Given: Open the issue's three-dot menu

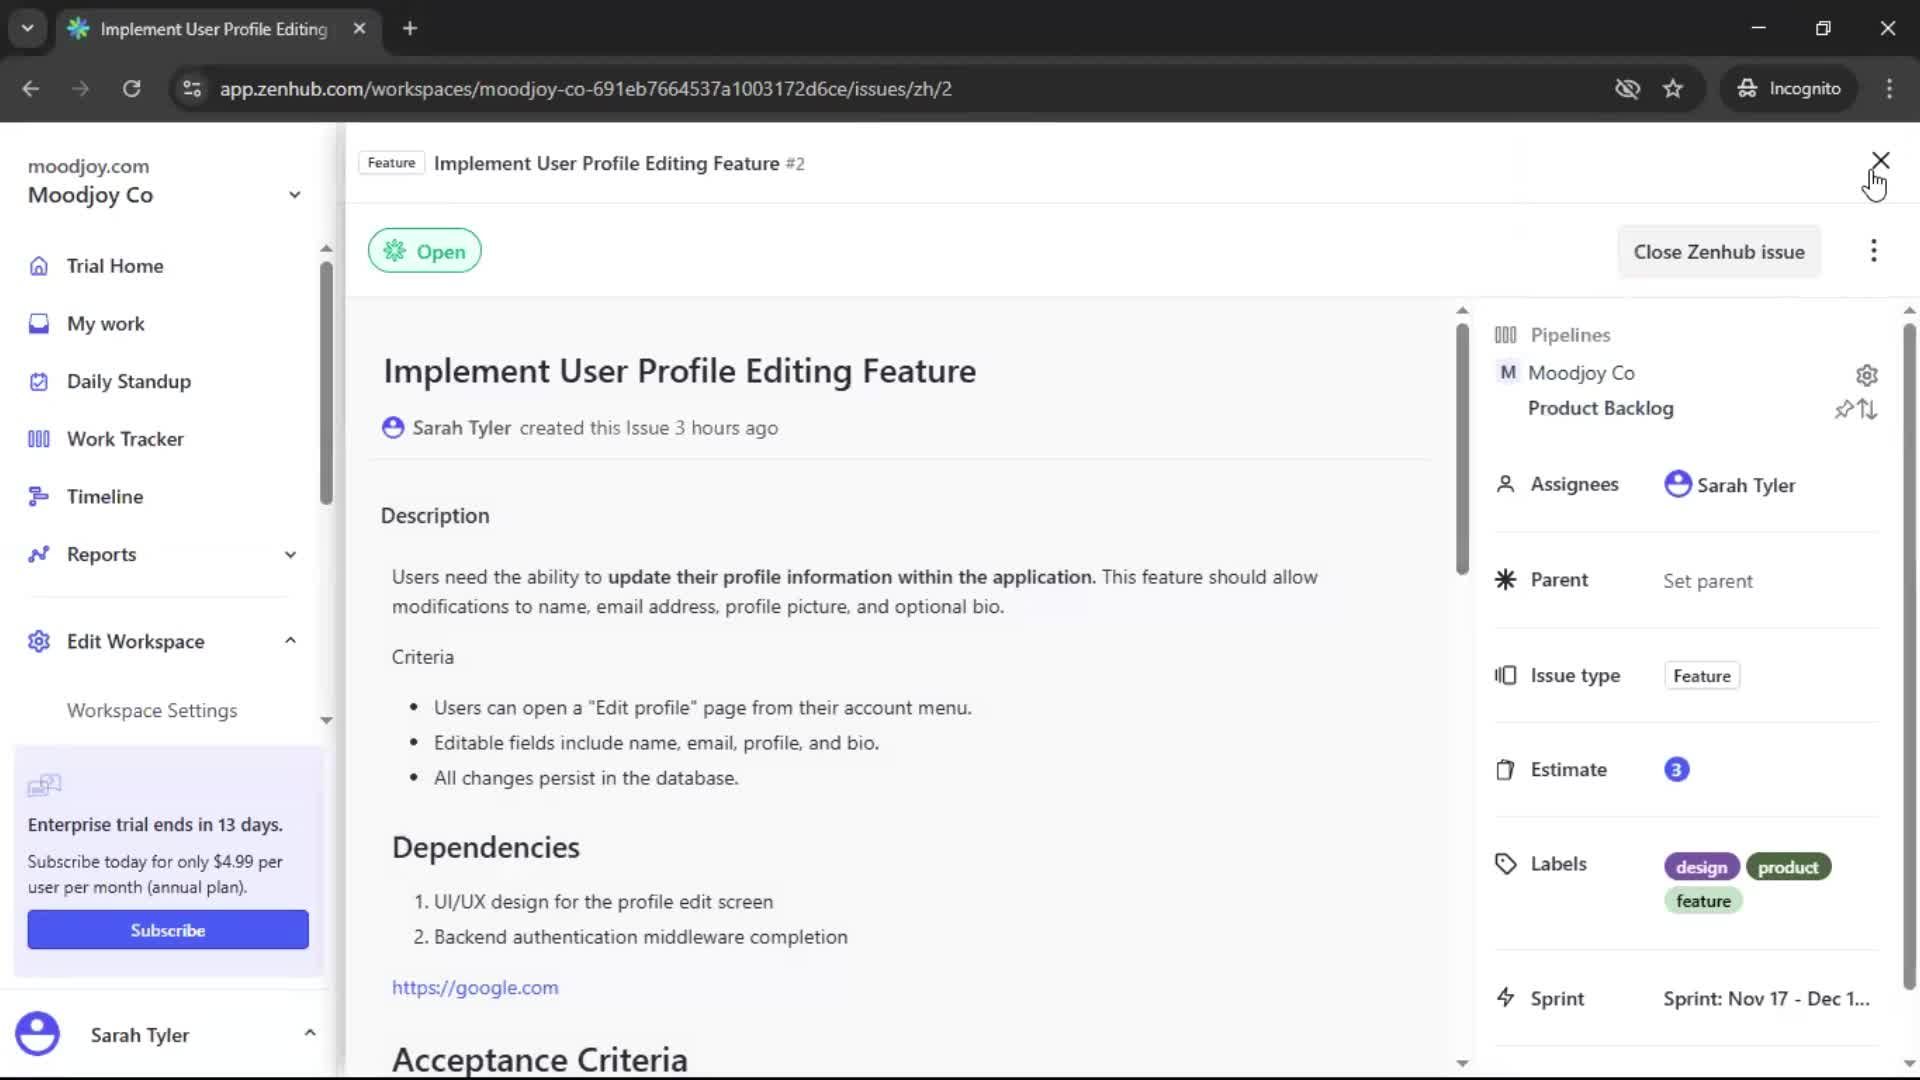Looking at the screenshot, I should [1874, 250].
